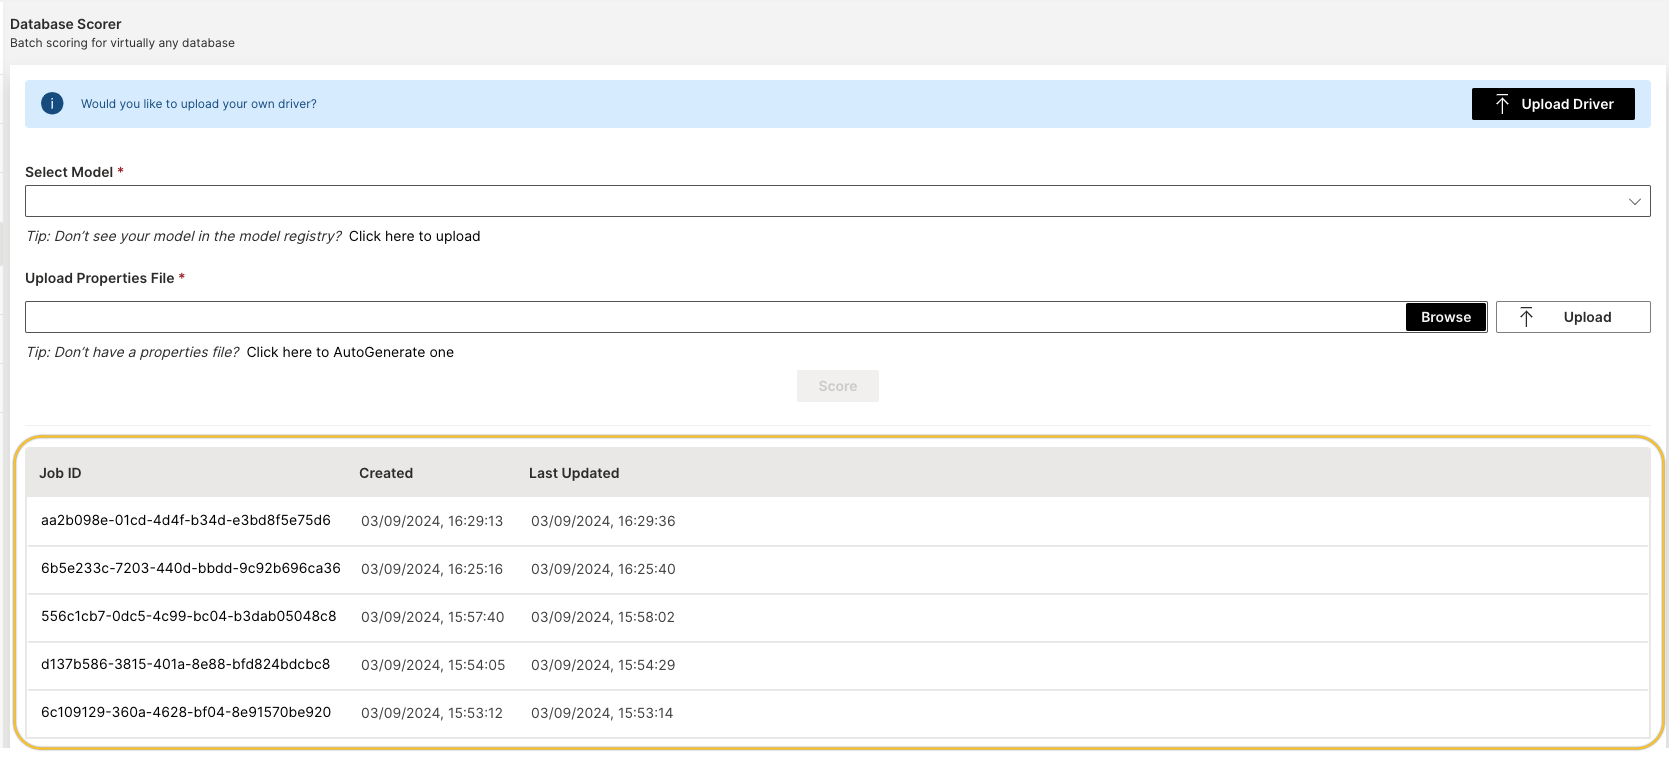Select job d137b586-3815-401a-8e88-bfd824bdcbc8
This screenshot has width=1669, height=759.
186,665
